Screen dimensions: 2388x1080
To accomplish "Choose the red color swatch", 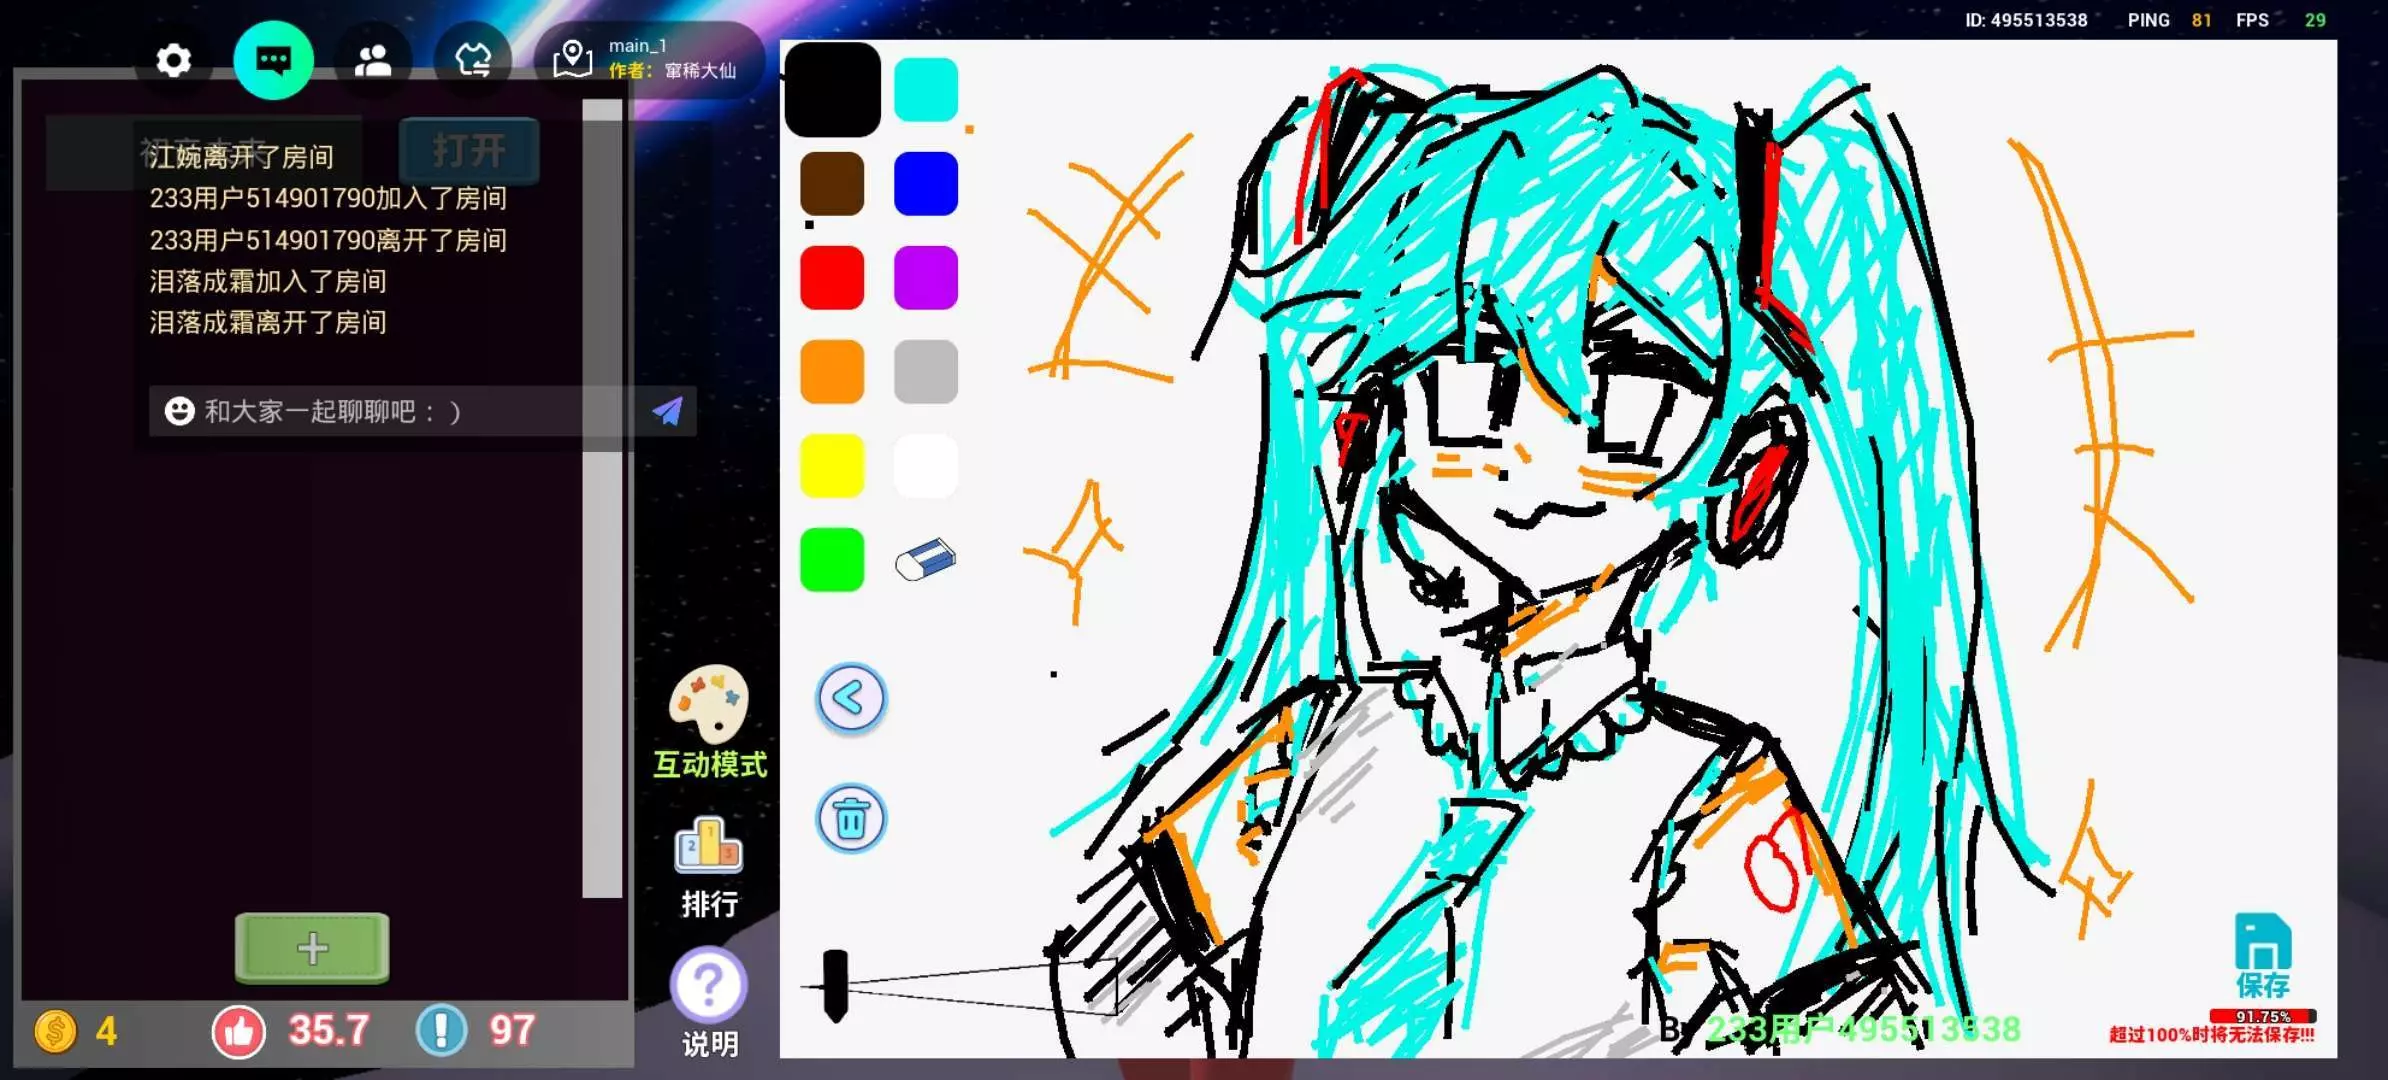I will click(832, 278).
